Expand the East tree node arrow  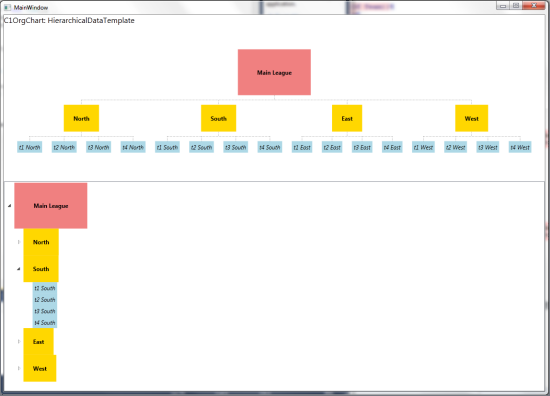tap(19, 342)
